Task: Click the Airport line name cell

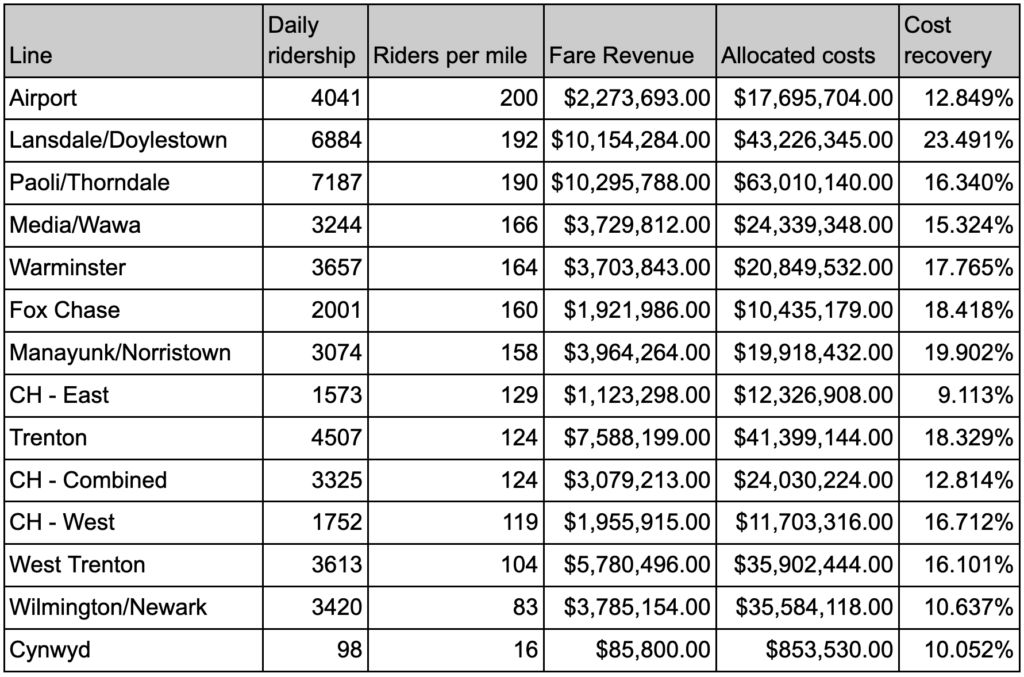Action: click(x=42, y=98)
